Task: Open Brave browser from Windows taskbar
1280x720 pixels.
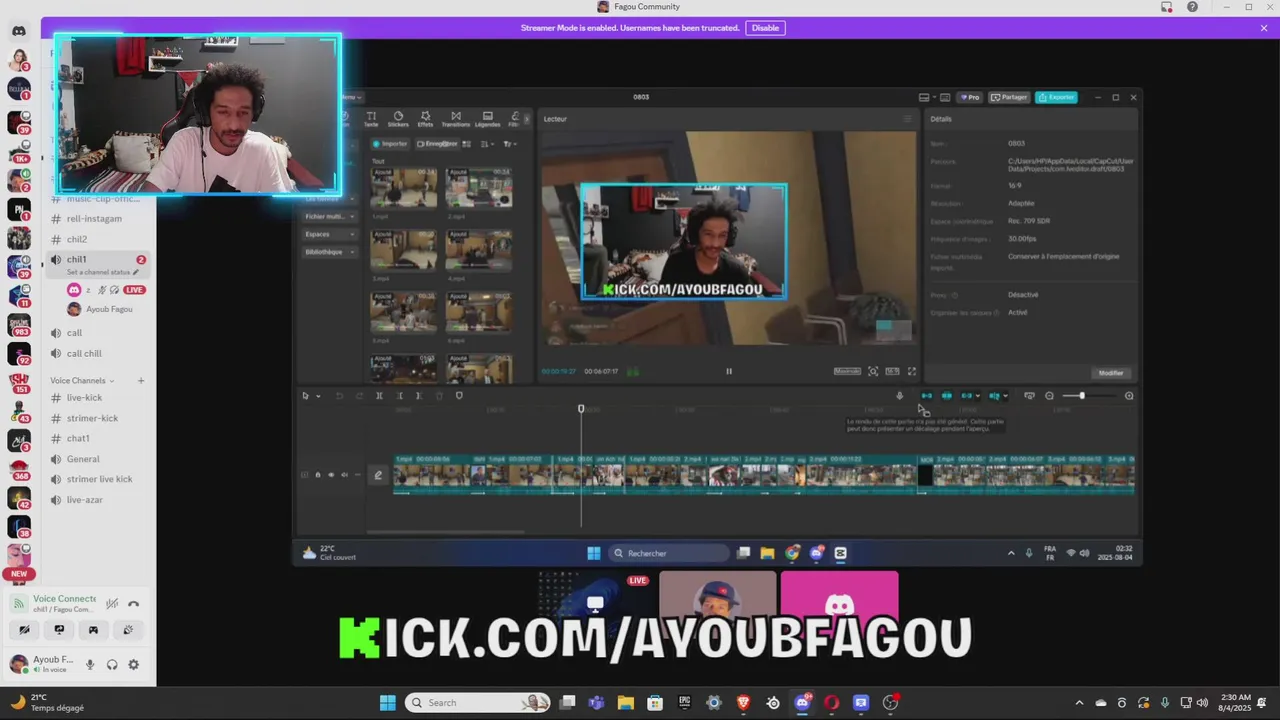Action: [743, 703]
